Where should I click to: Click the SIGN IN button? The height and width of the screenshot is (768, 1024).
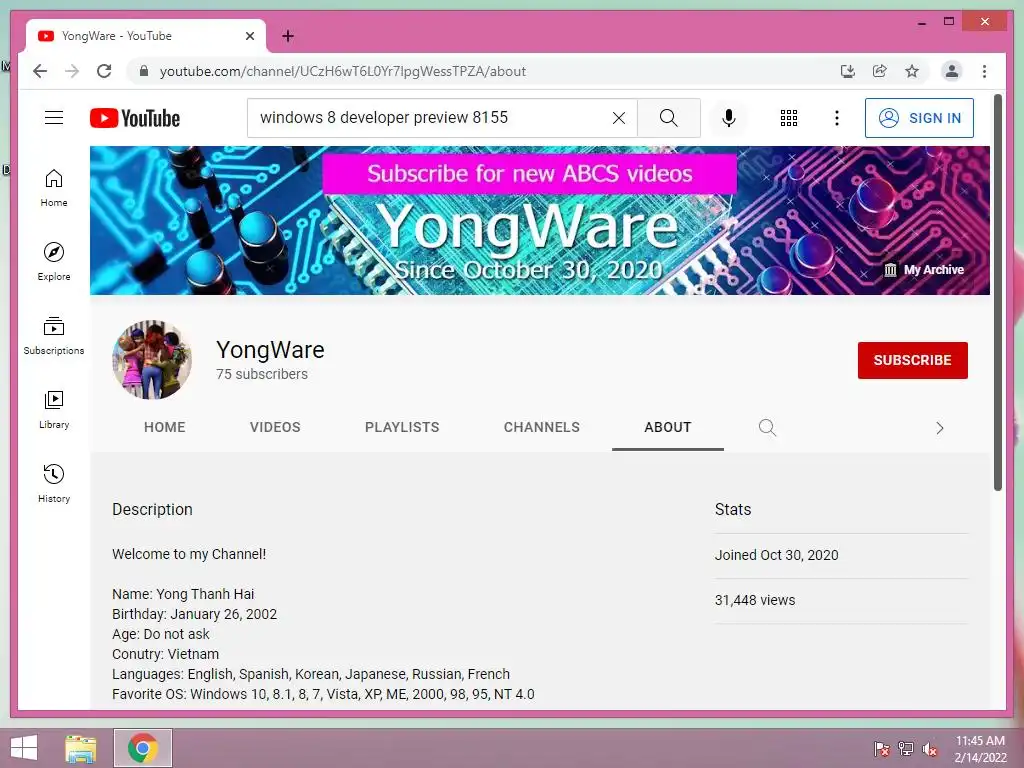(919, 118)
